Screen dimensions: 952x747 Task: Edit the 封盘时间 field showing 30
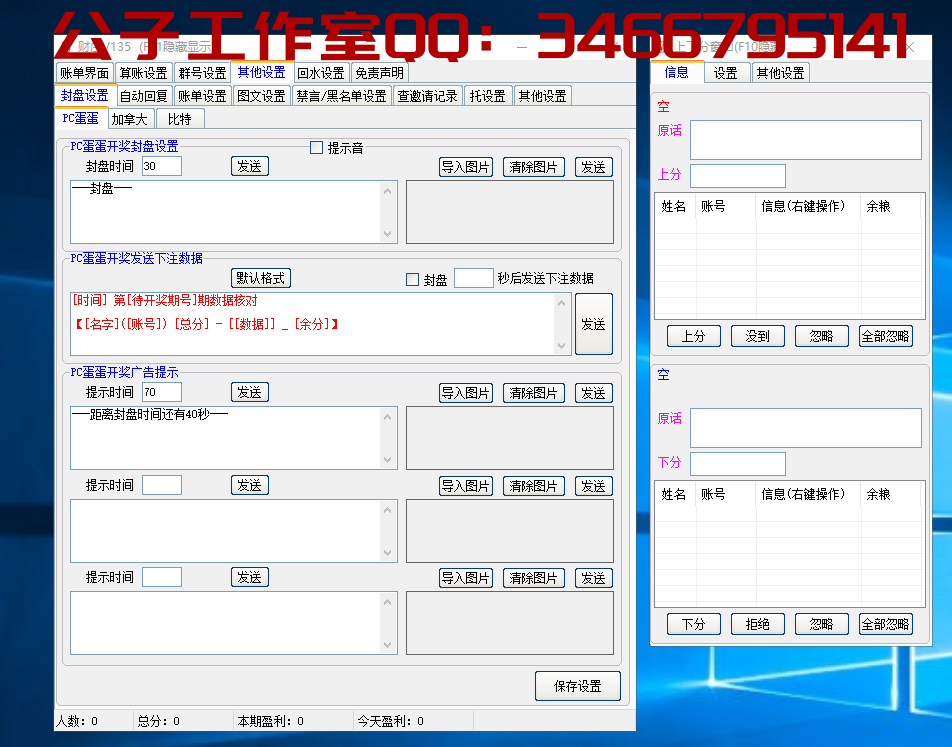pos(162,166)
